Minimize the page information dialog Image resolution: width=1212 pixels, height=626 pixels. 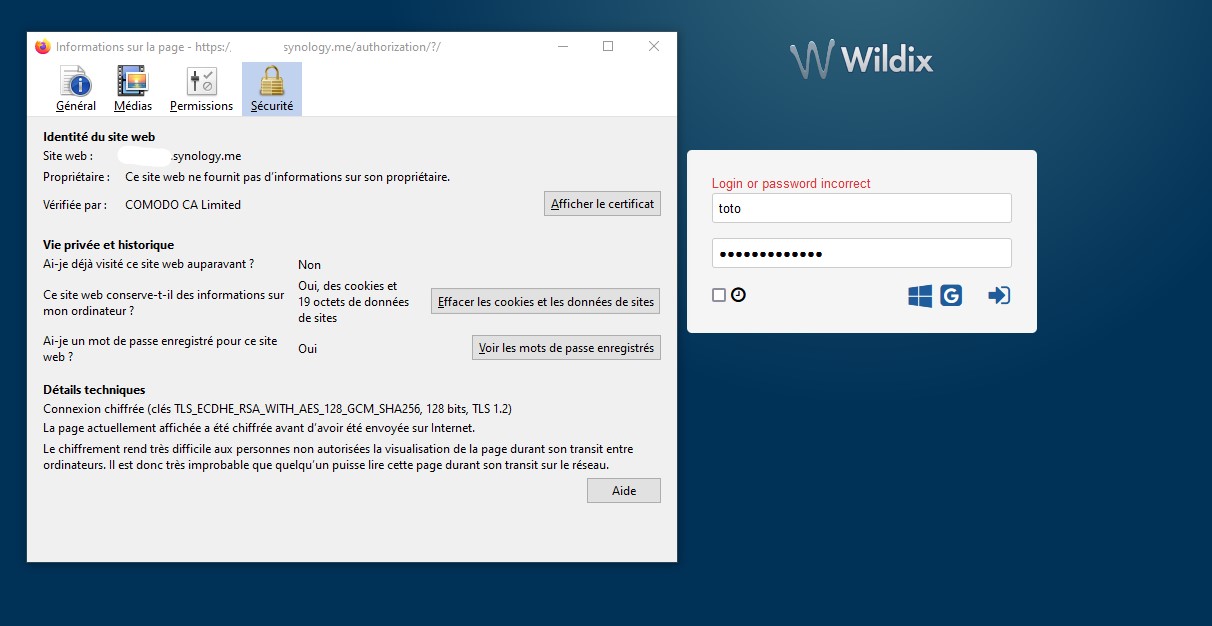coord(562,46)
